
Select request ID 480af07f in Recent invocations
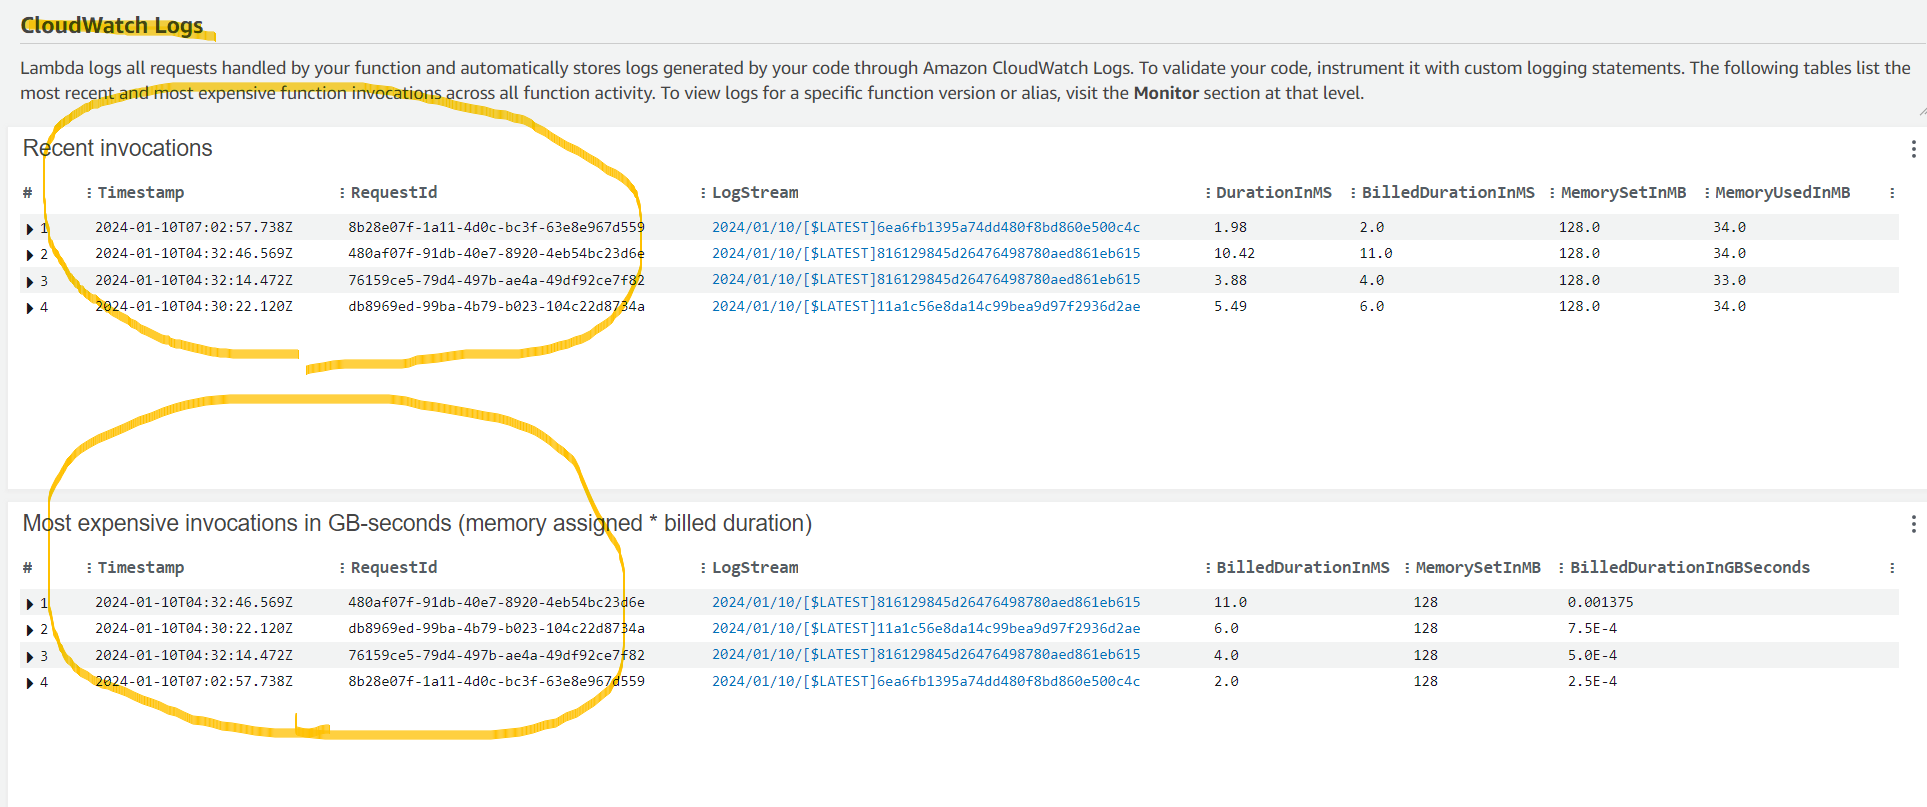[x=496, y=254]
